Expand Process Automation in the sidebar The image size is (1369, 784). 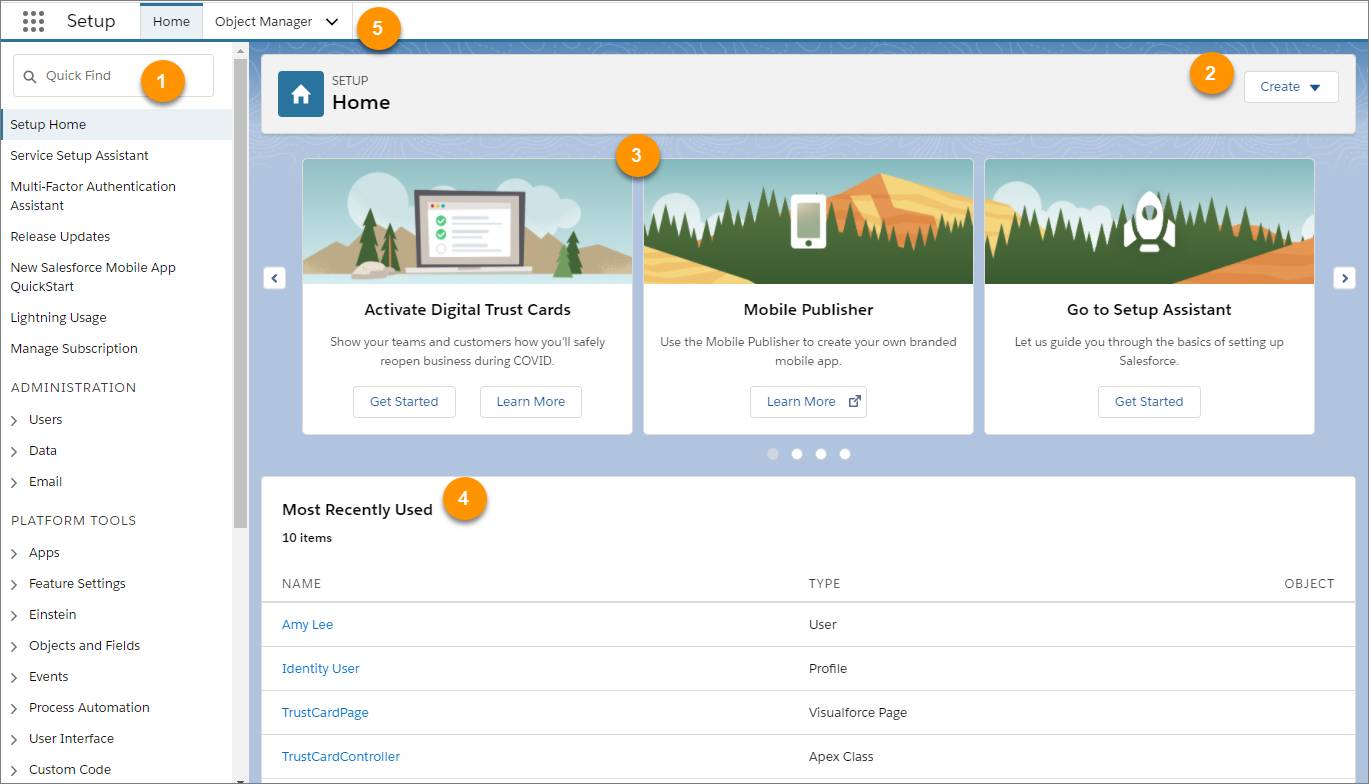coord(17,707)
